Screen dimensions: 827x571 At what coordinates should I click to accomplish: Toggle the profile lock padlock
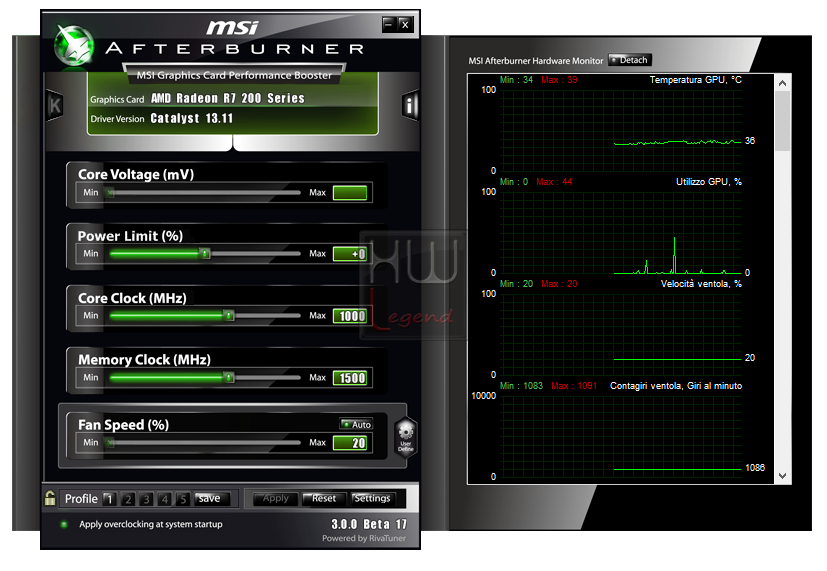pos(50,498)
